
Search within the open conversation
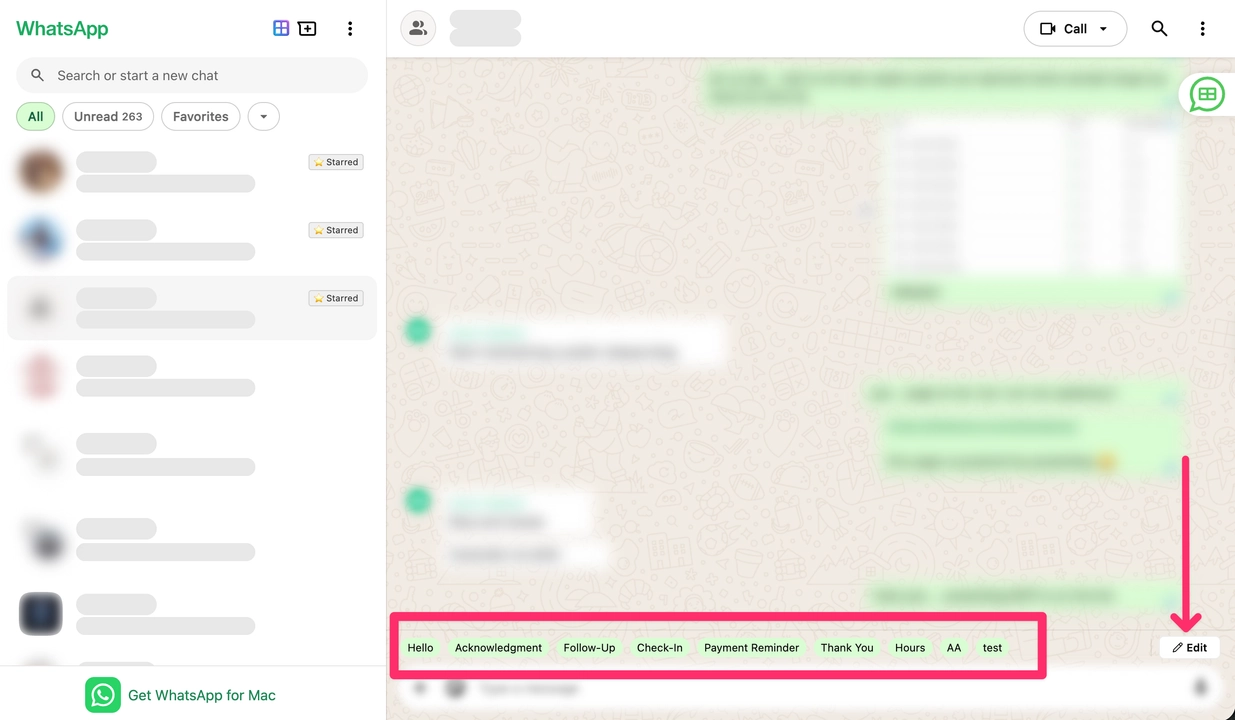[1159, 29]
